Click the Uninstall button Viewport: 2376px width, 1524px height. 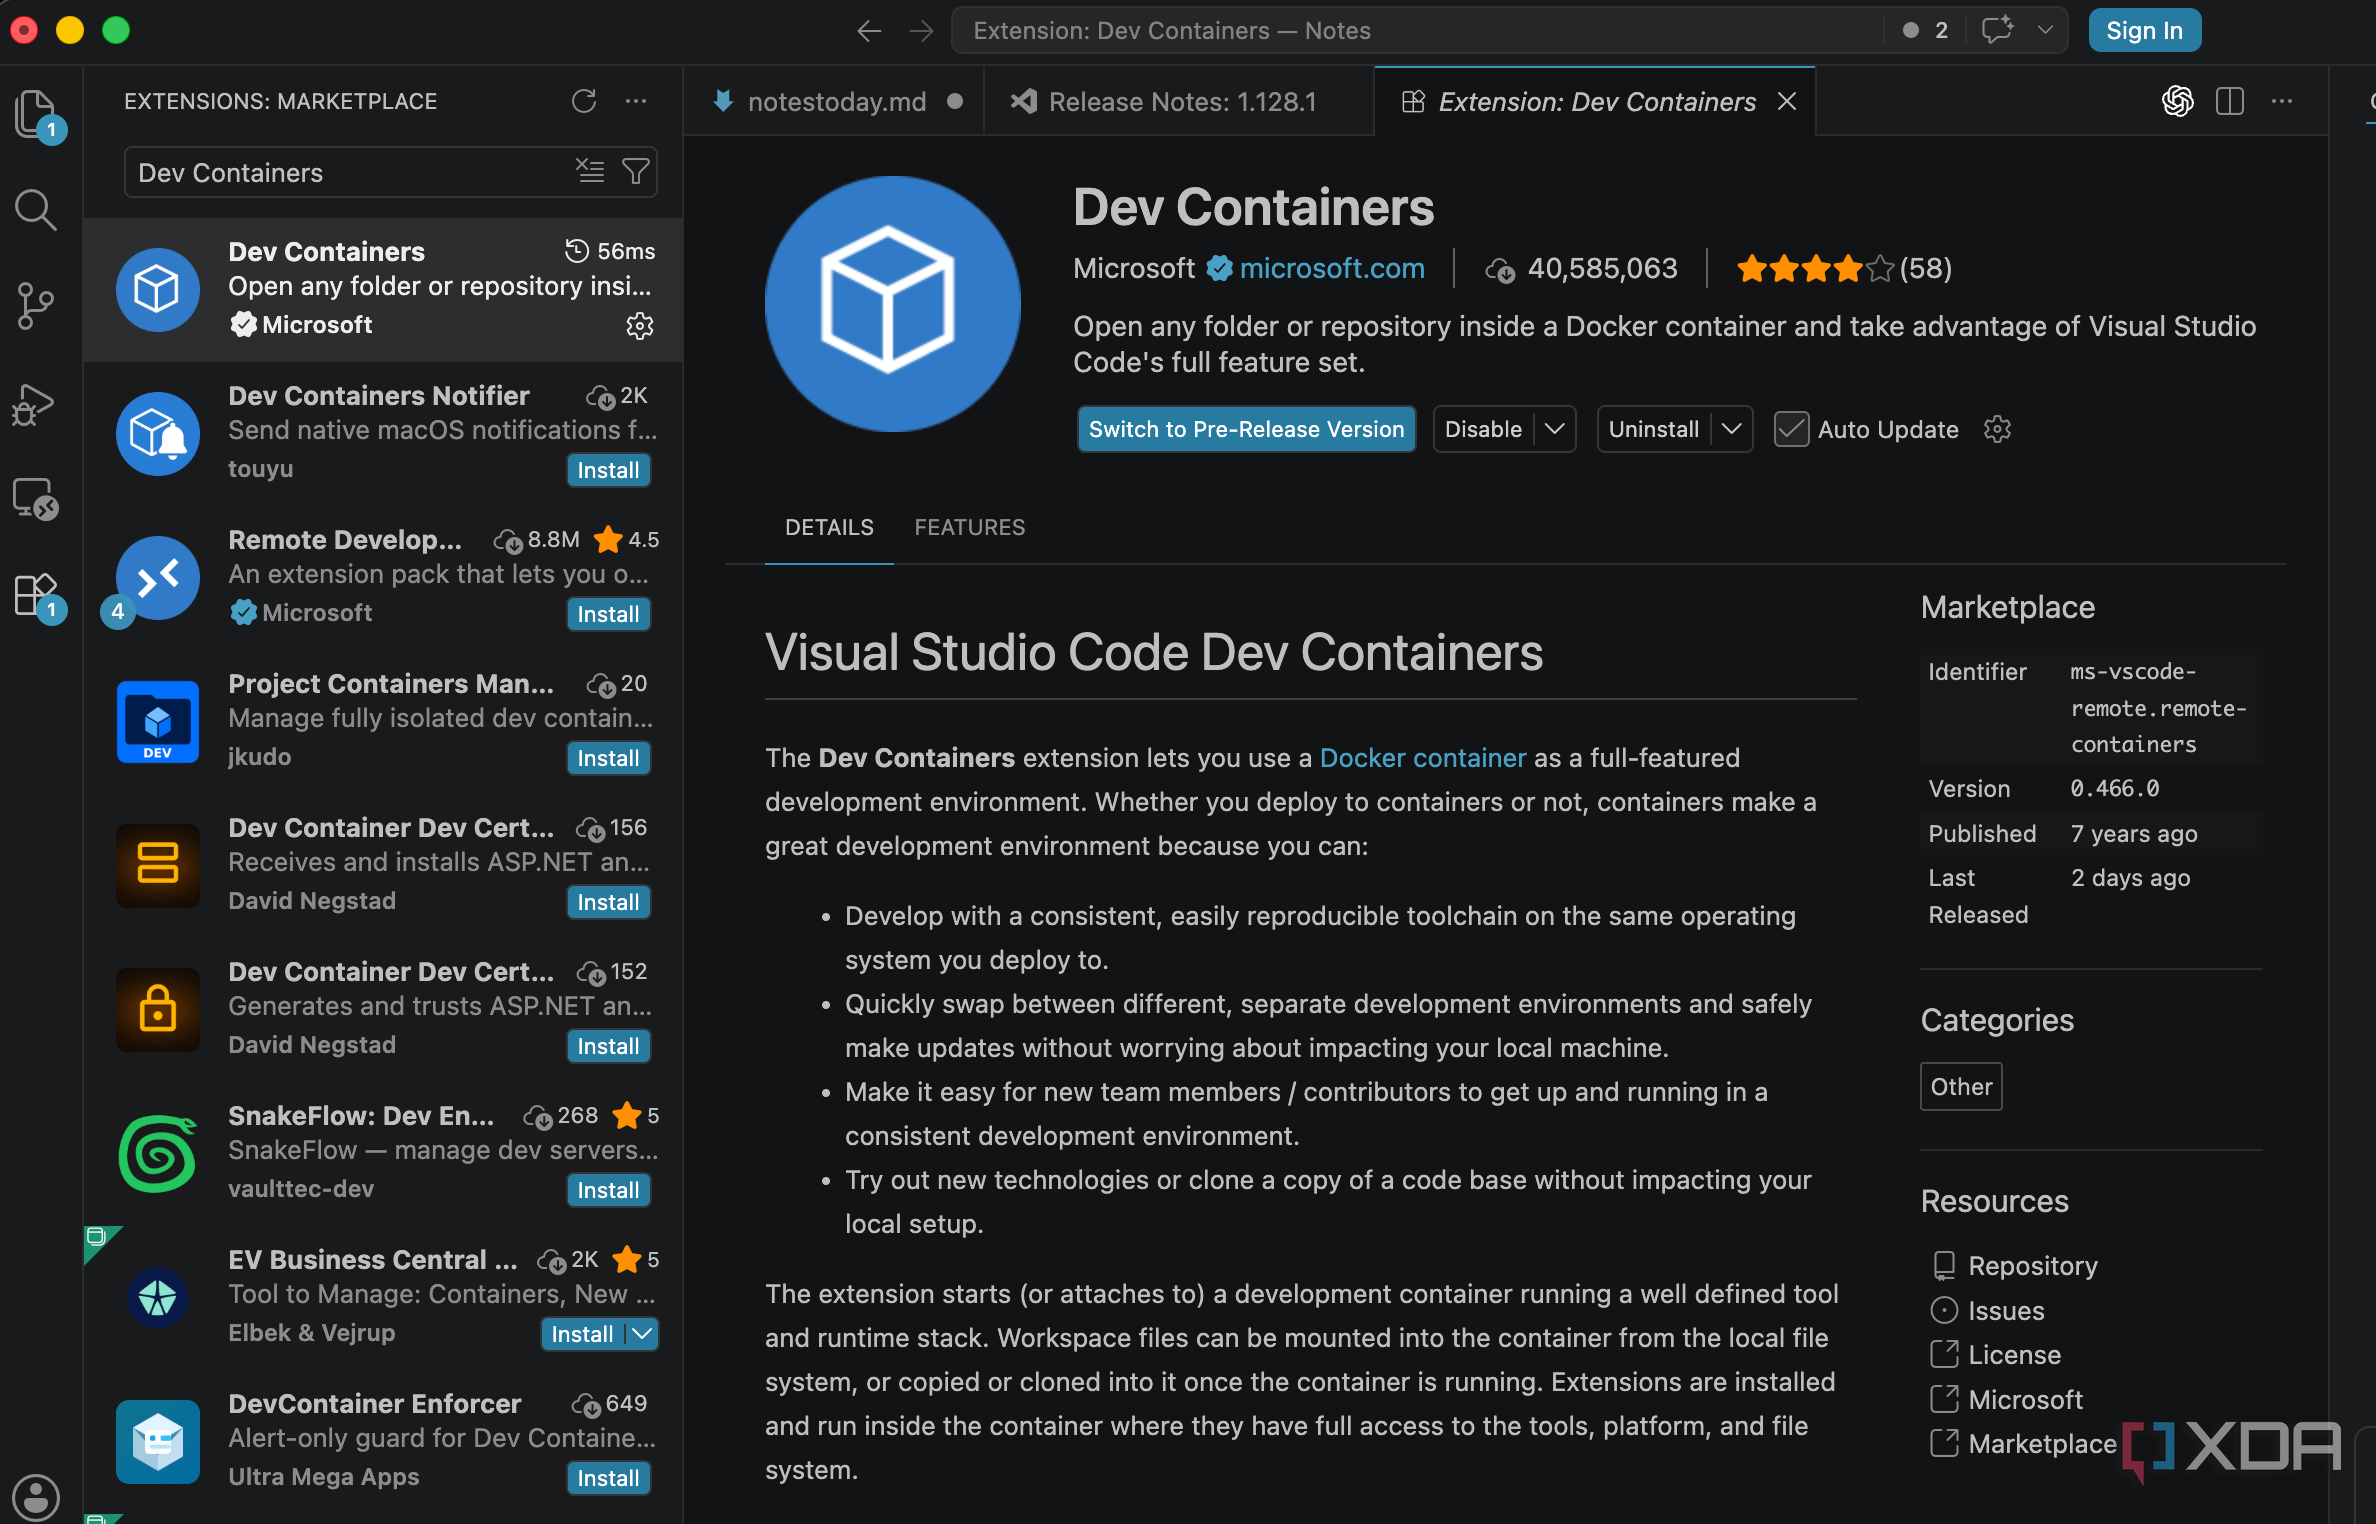click(1653, 429)
